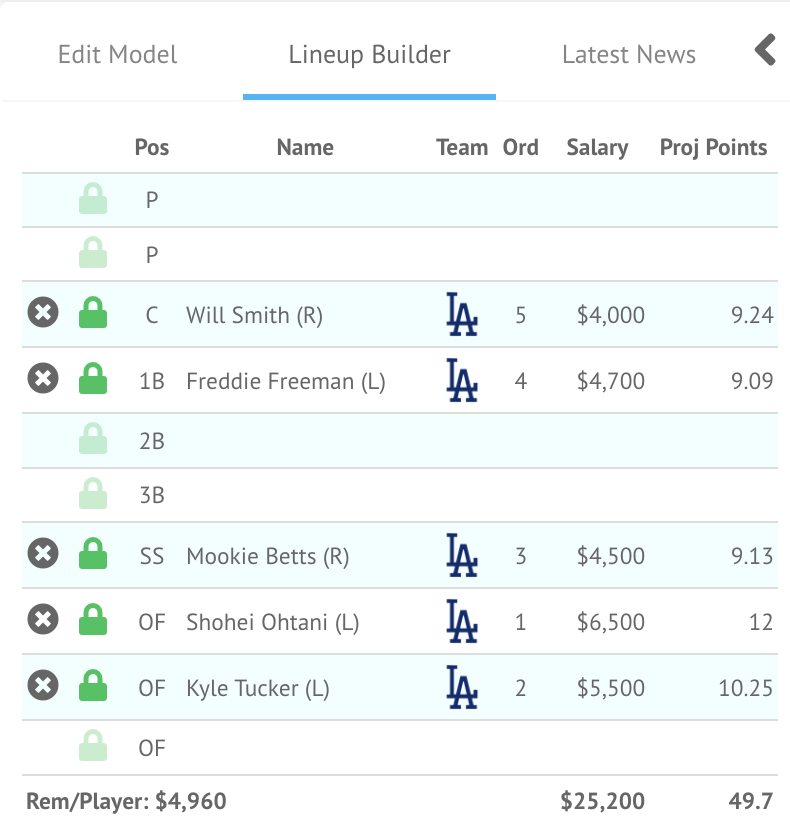The height and width of the screenshot is (836, 790).
Task: Click the Name column header
Action: pos(305,148)
